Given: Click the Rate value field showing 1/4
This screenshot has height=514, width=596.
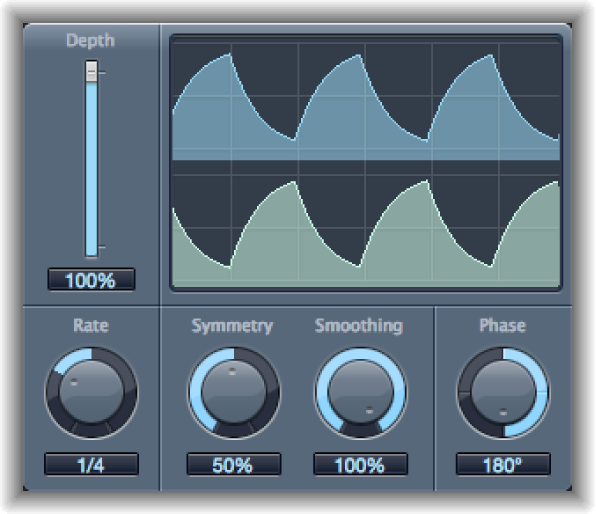Looking at the screenshot, I should [x=91, y=464].
